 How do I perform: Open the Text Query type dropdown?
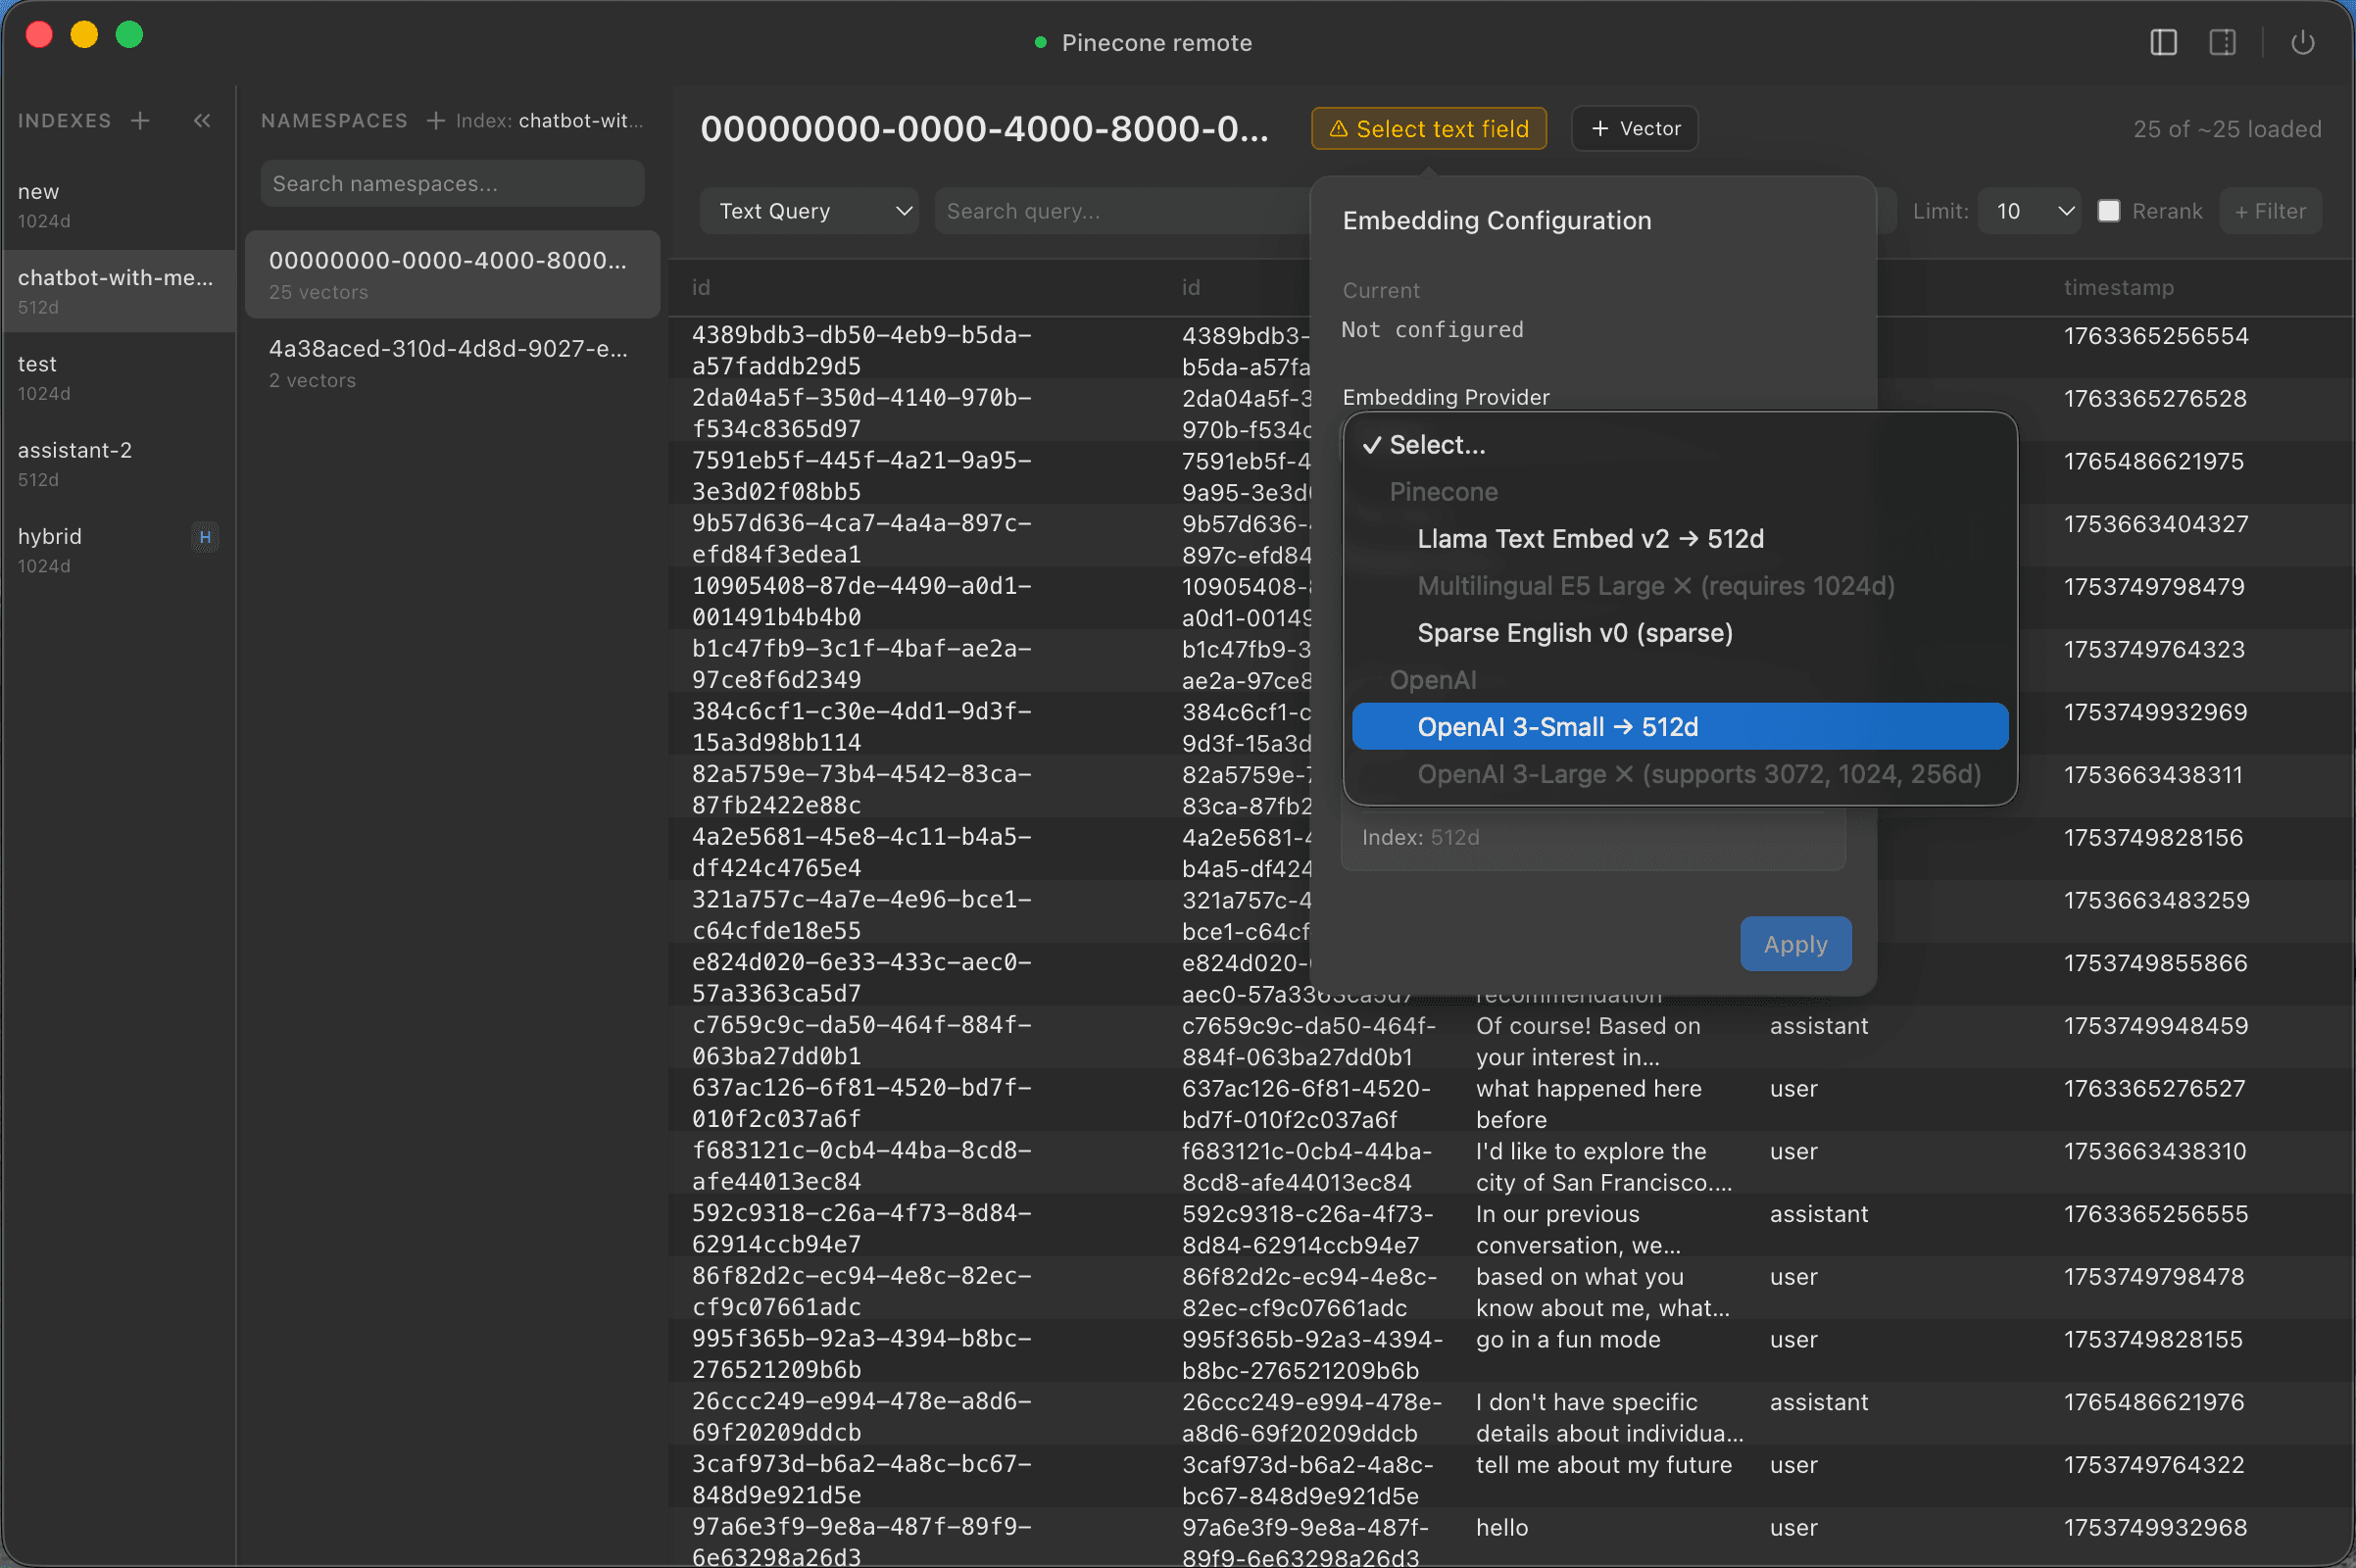click(808, 211)
